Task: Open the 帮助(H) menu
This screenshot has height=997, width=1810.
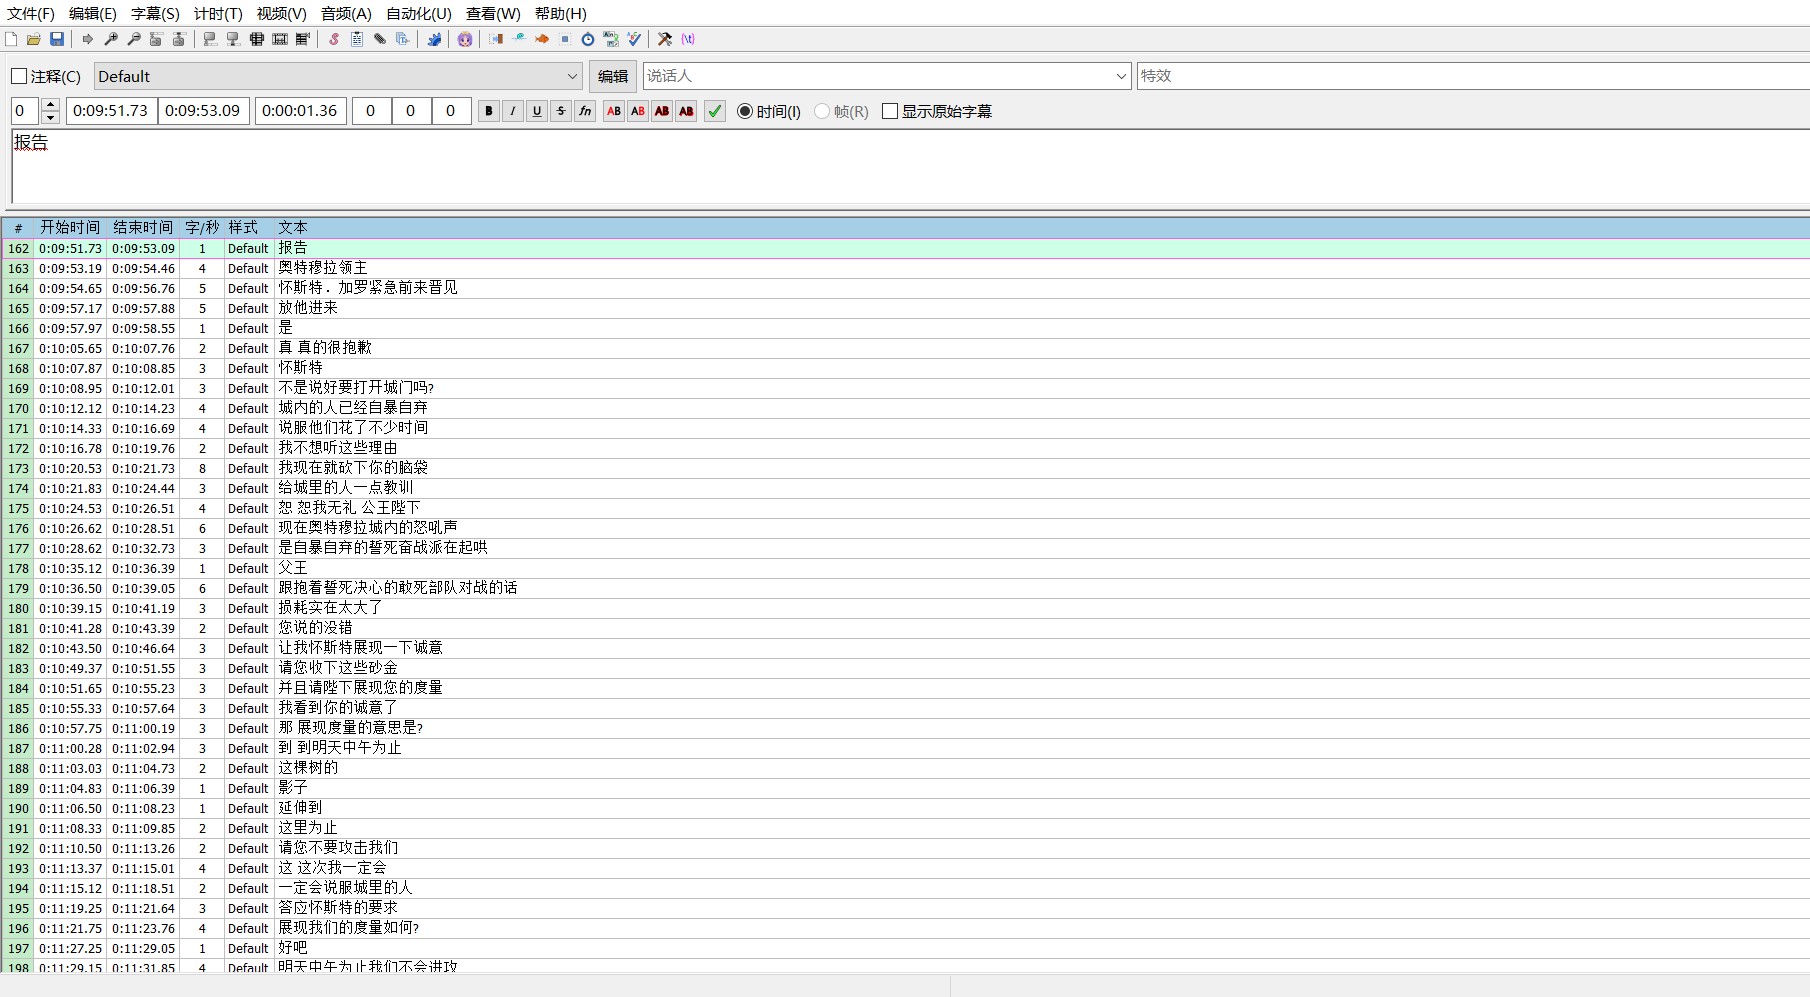Action: click(x=560, y=13)
